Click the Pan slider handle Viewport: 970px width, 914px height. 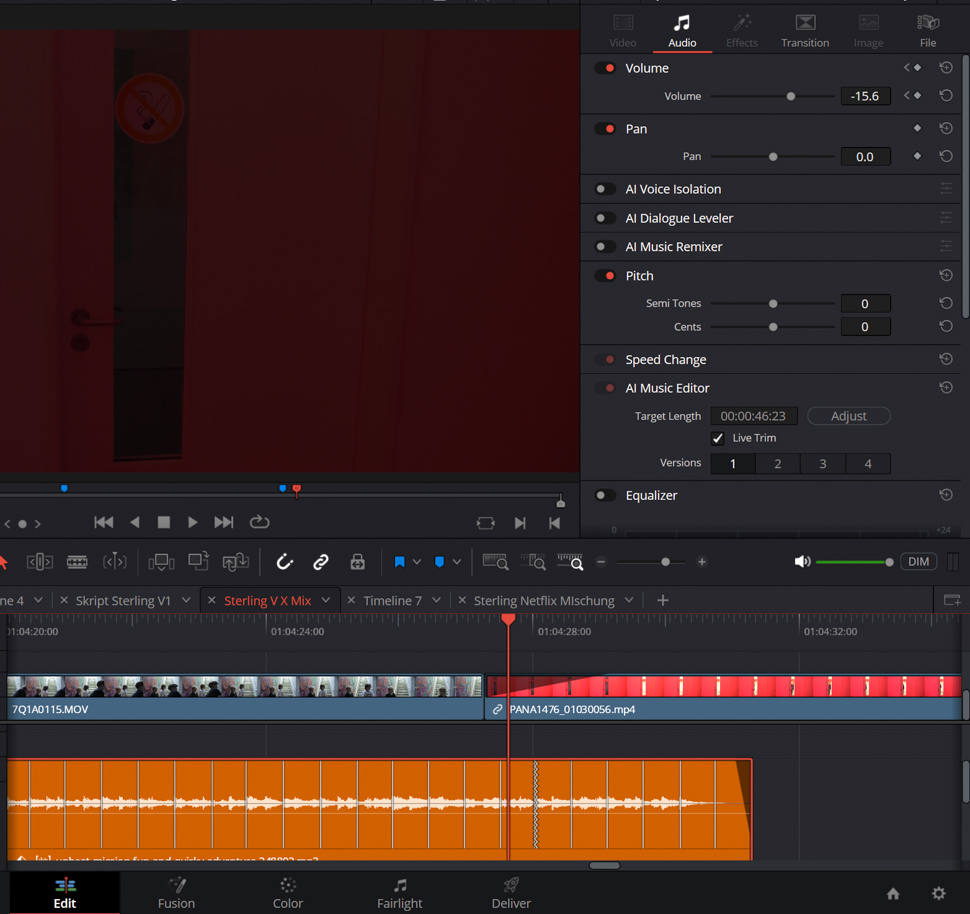[x=773, y=157]
